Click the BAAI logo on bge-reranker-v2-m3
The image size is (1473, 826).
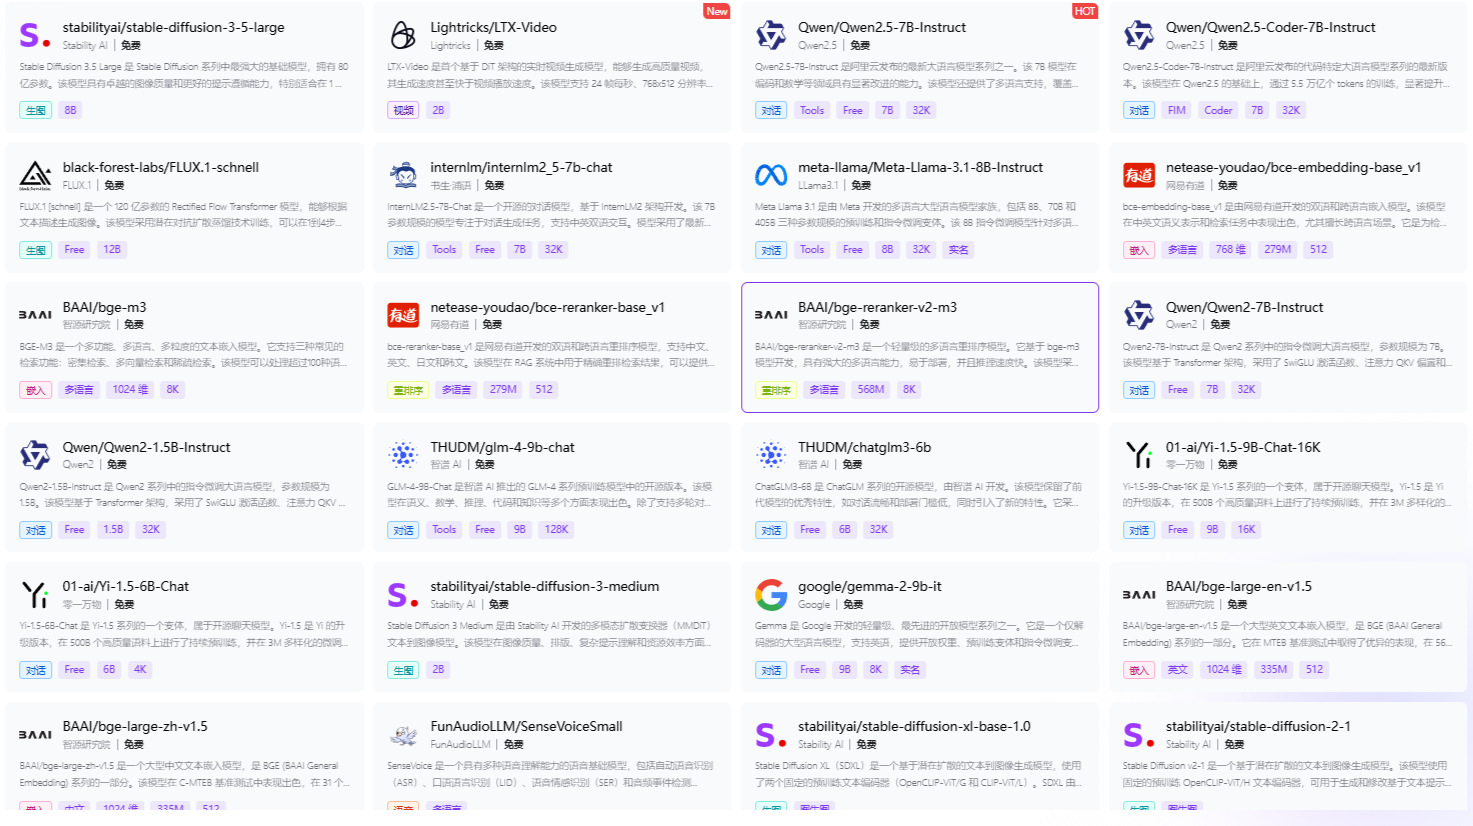click(x=771, y=315)
